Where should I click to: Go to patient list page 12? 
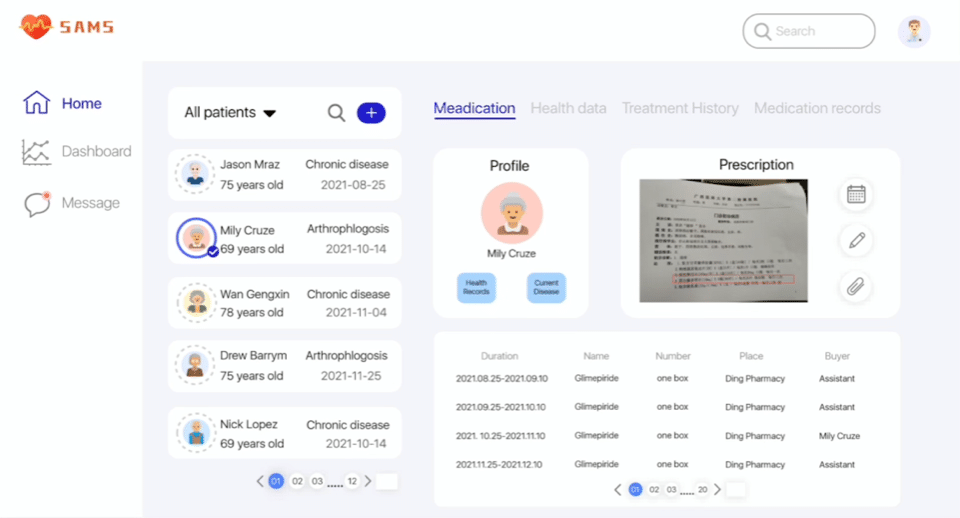point(352,481)
